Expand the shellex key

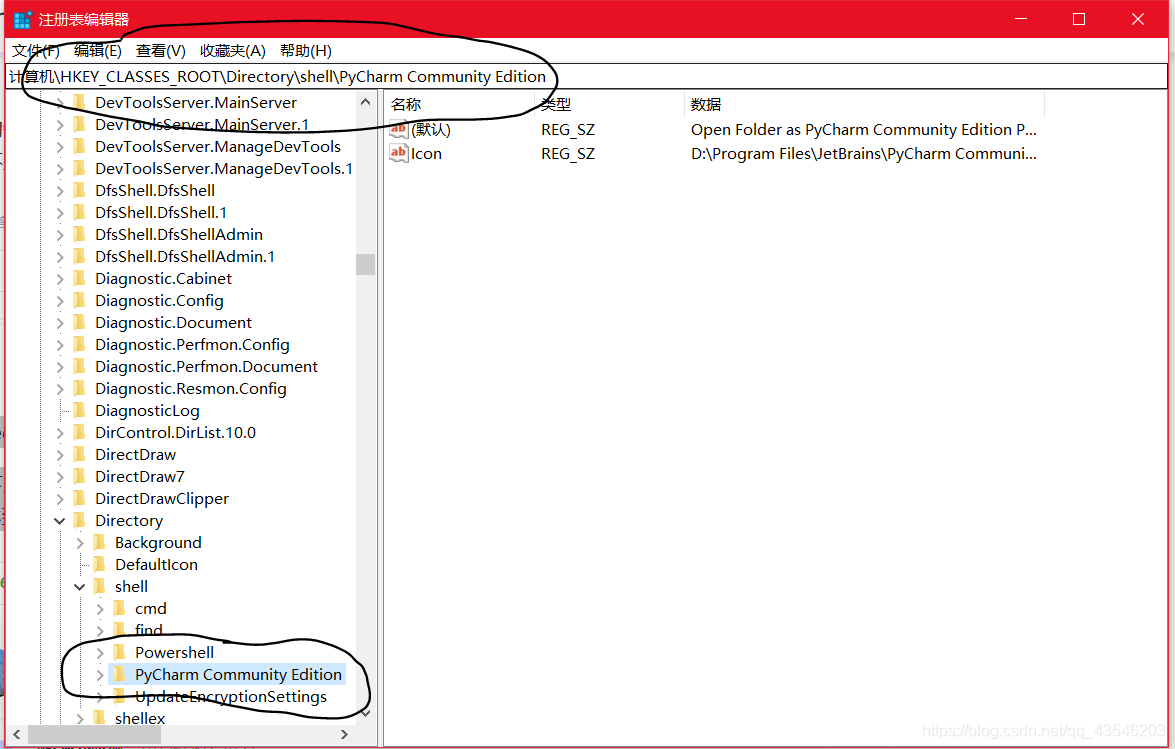79,719
